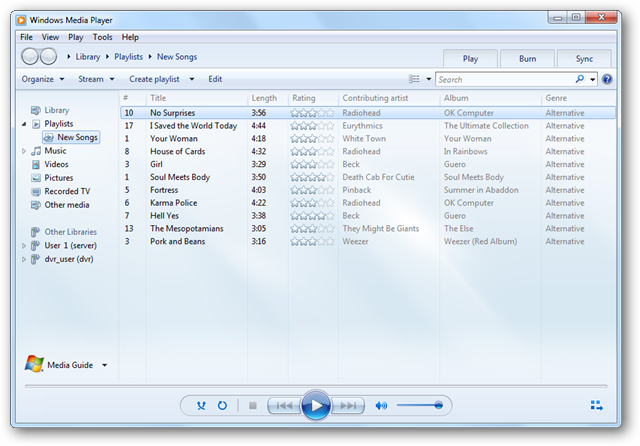The width and height of the screenshot is (640, 446).
Task: Turn on shuffle mode
Action: 201,406
